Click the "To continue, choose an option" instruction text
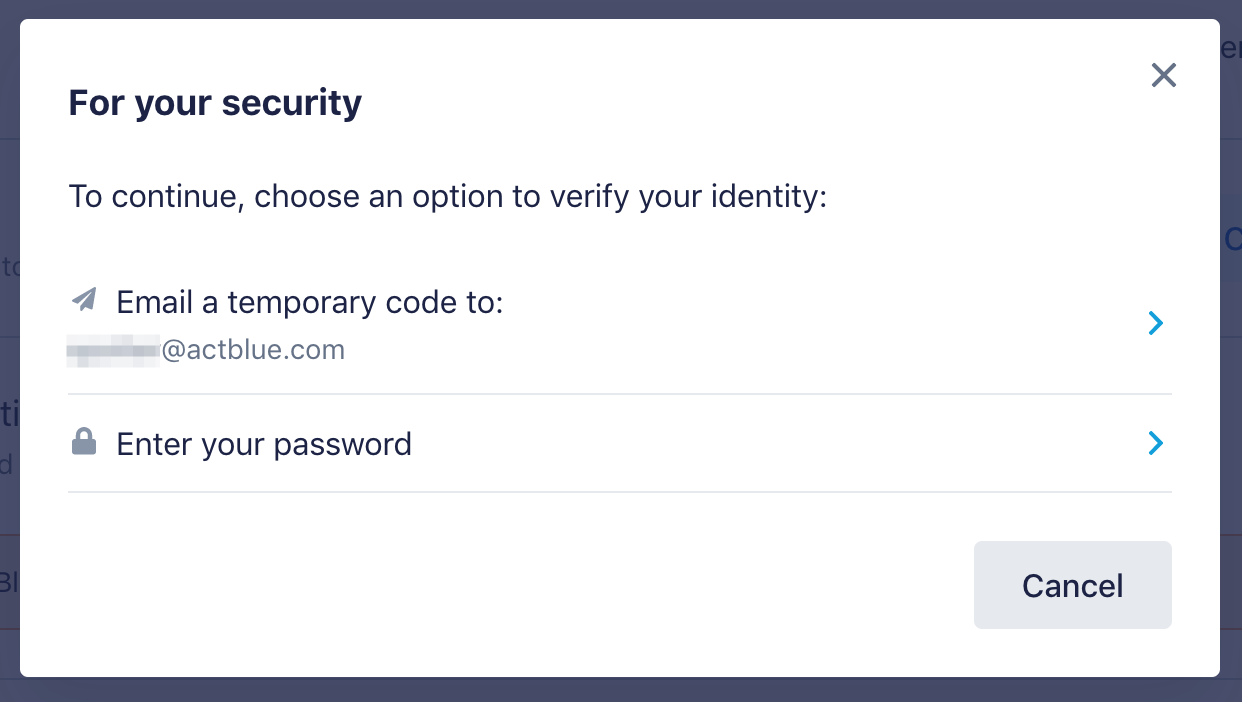The width and height of the screenshot is (1242, 702). 448,196
